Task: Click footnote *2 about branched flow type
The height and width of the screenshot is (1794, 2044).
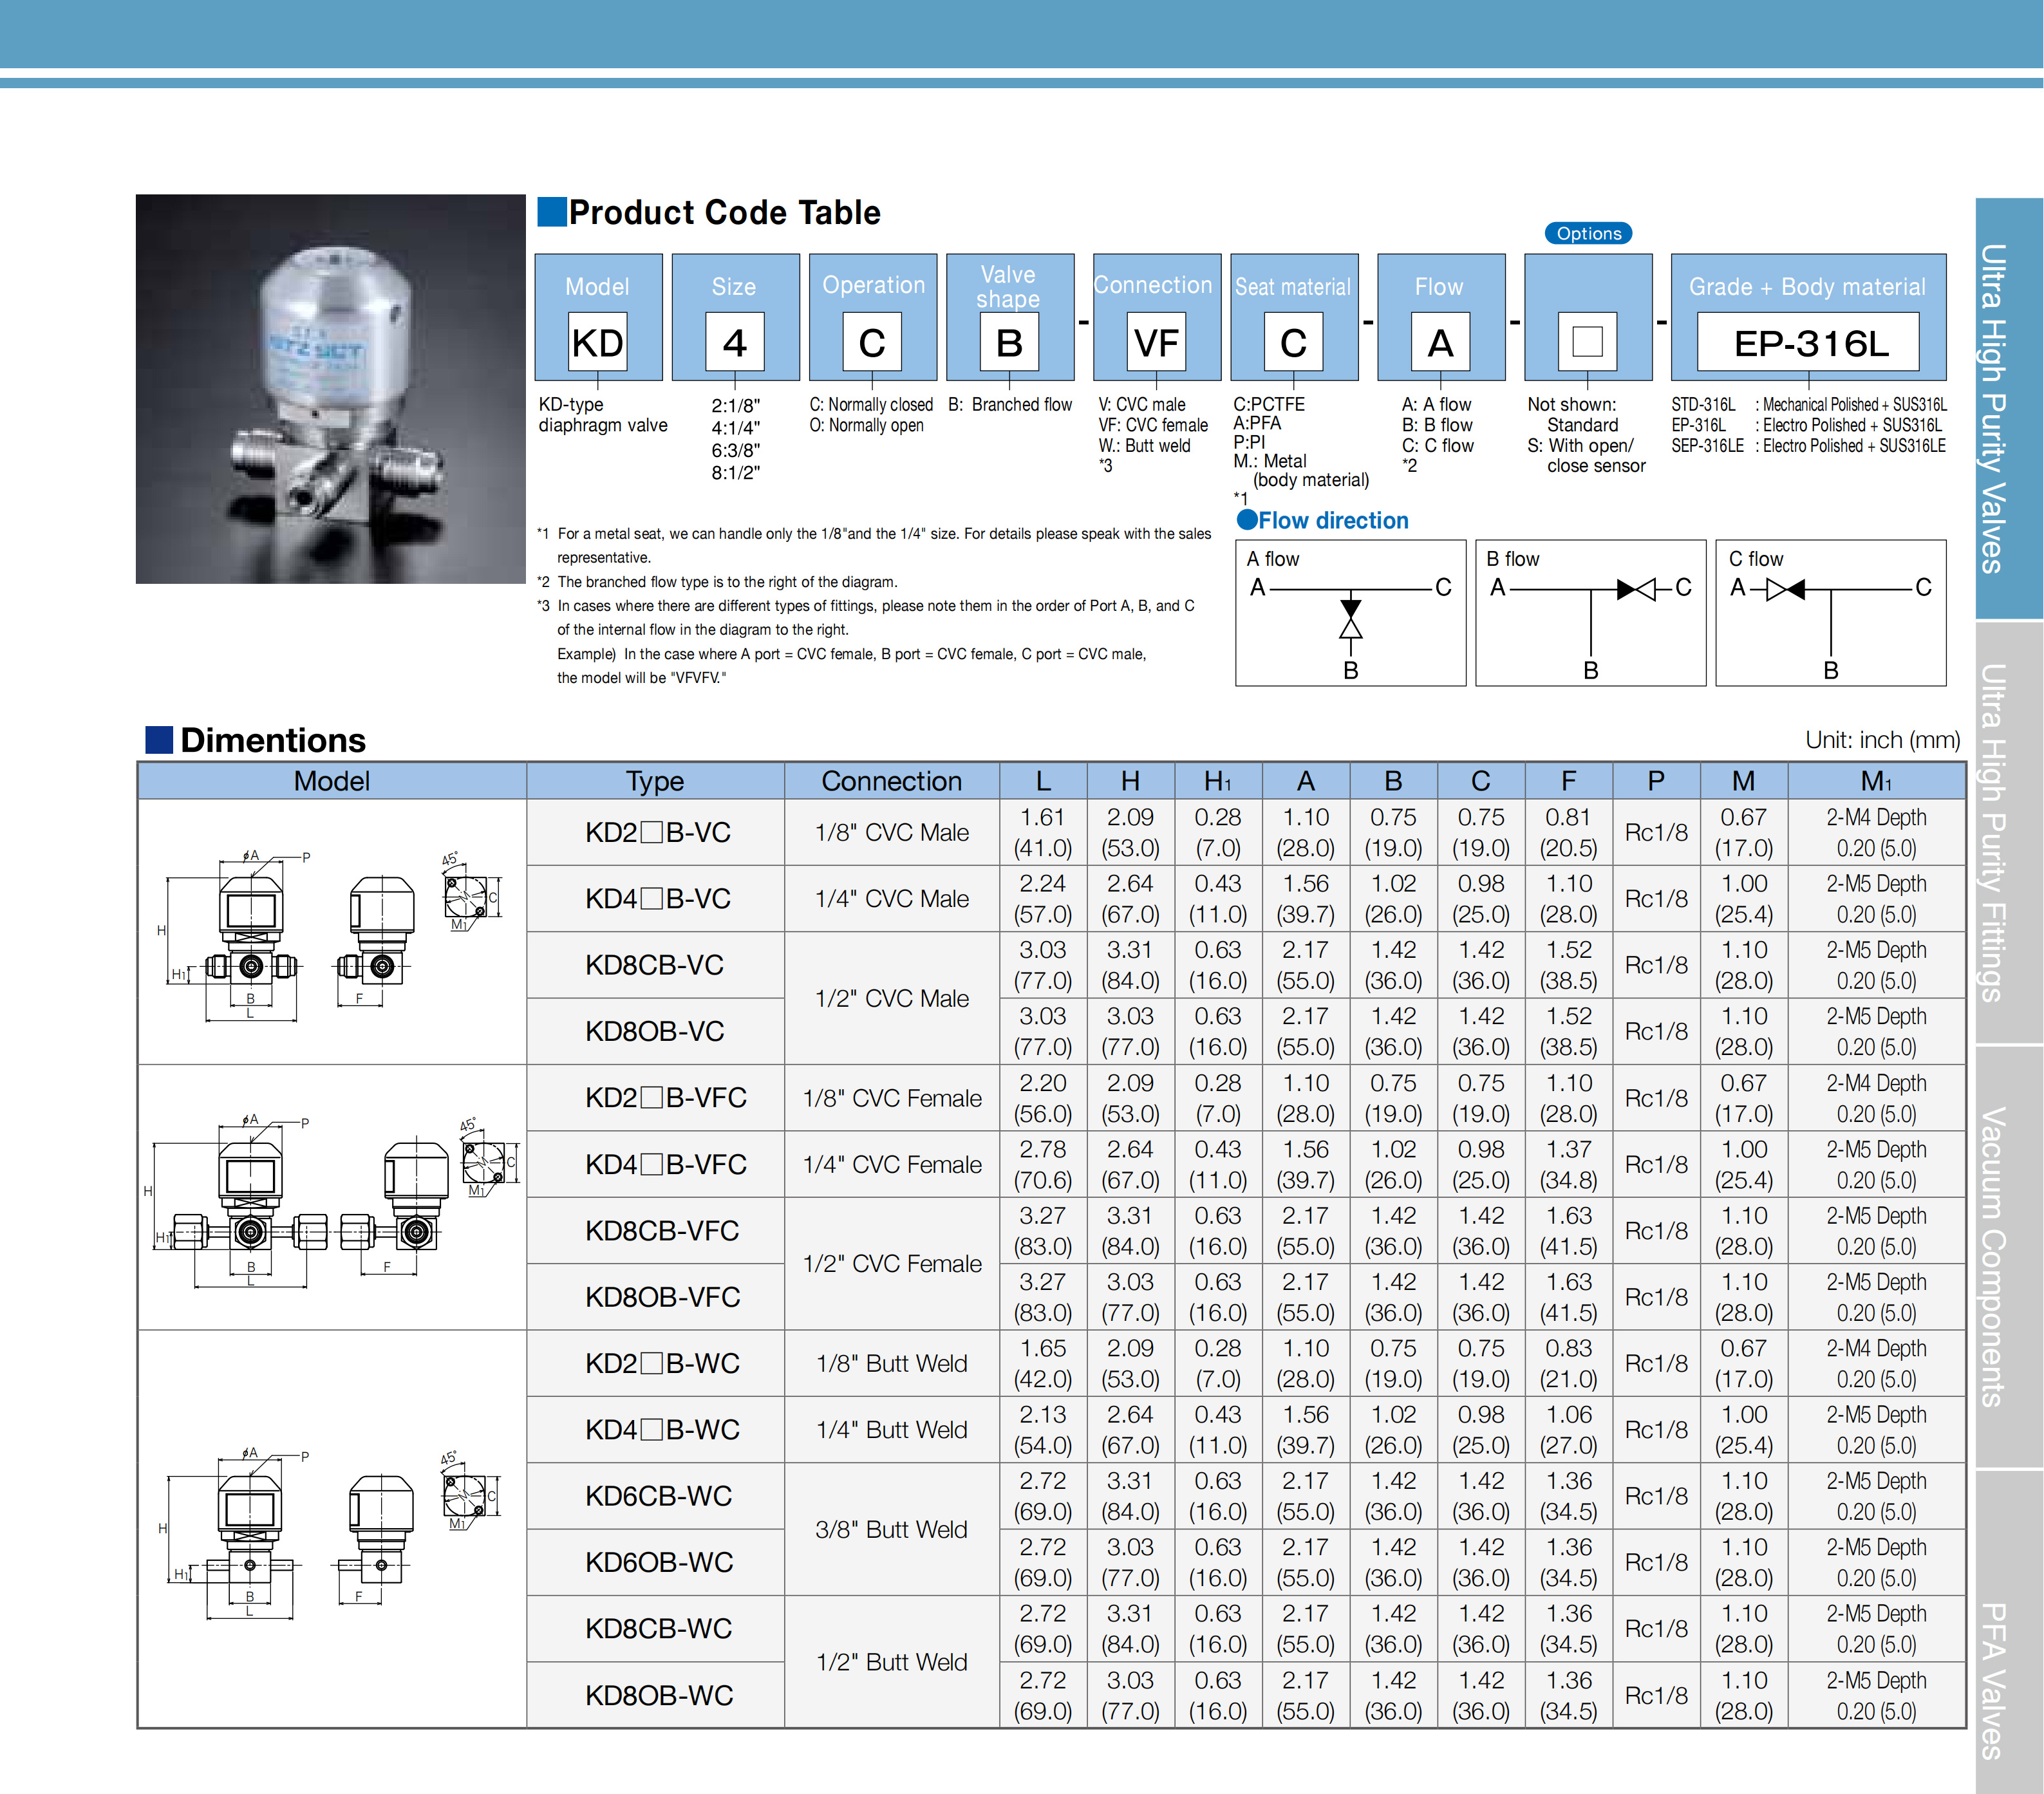Action: coord(717,582)
